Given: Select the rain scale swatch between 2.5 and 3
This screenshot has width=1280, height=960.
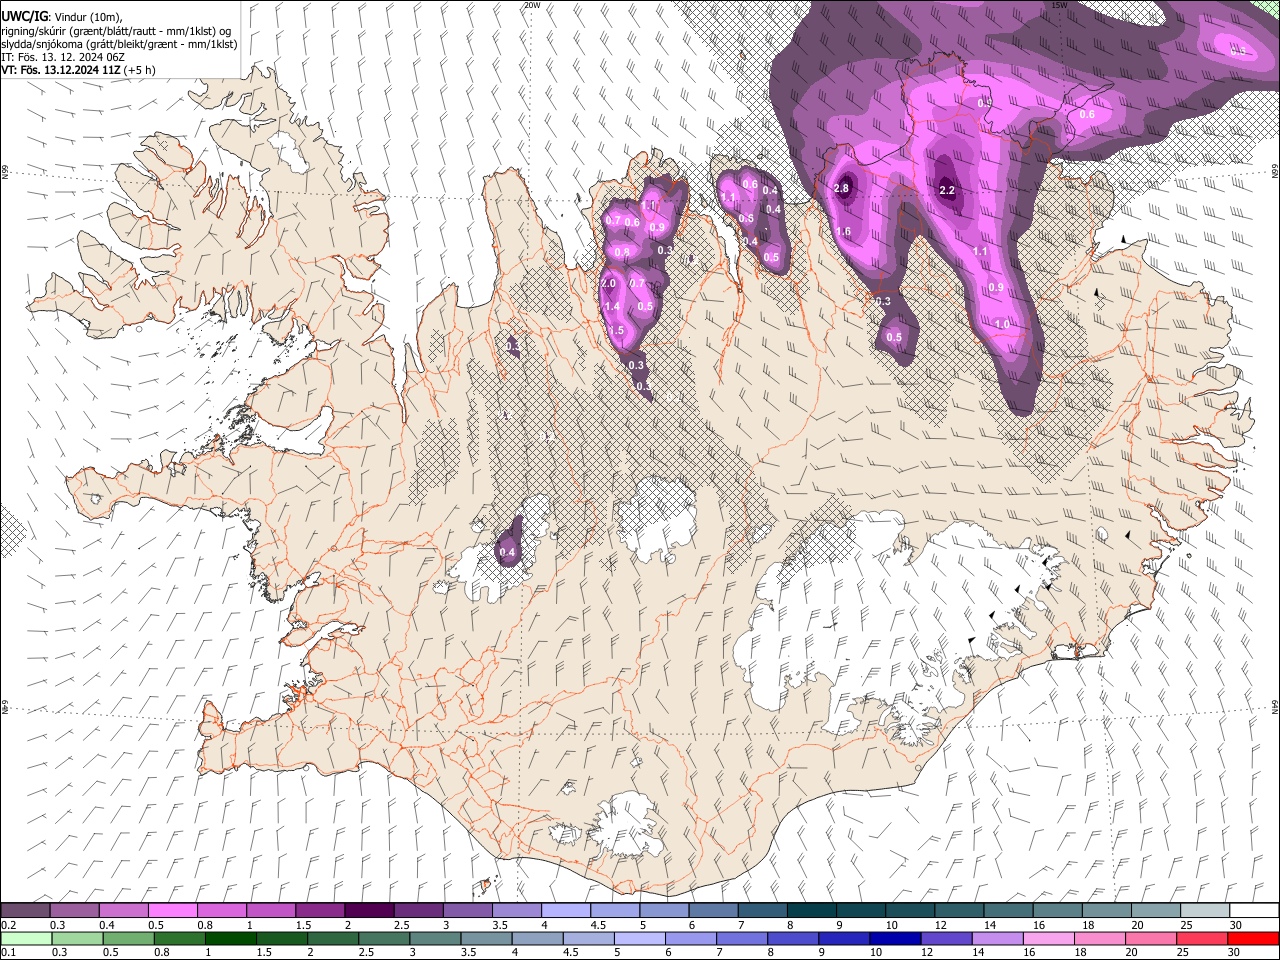Looking at the screenshot, I should coord(385,938).
